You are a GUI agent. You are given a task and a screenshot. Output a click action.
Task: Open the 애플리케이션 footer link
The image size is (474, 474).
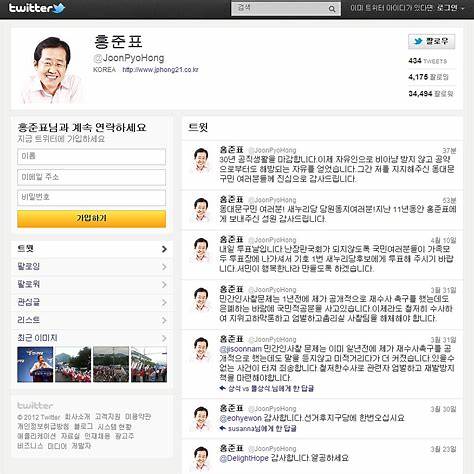(x=37, y=436)
